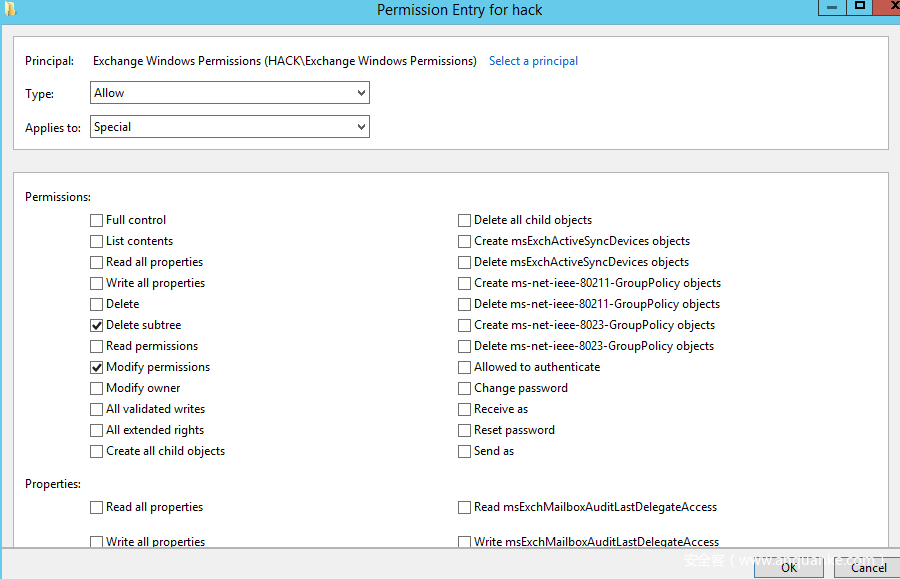Image resolution: width=900 pixels, height=579 pixels.
Task: Tick the Send as permission
Action: coord(465,451)
